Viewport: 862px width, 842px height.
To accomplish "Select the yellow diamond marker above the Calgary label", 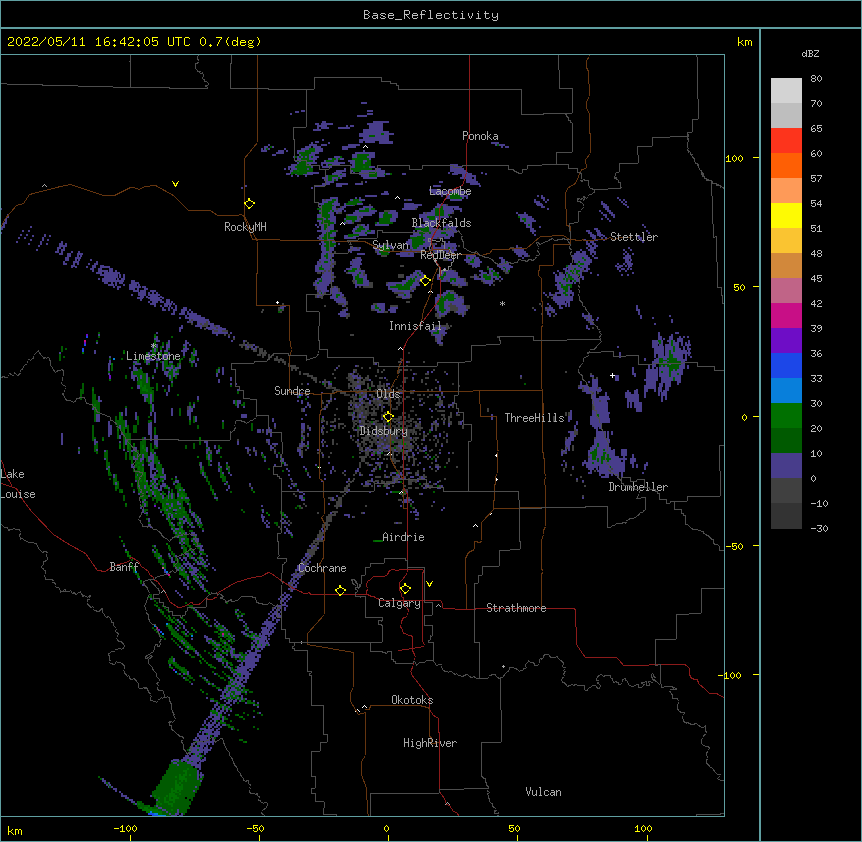I will pyautogui.click(x=405, y=589).
